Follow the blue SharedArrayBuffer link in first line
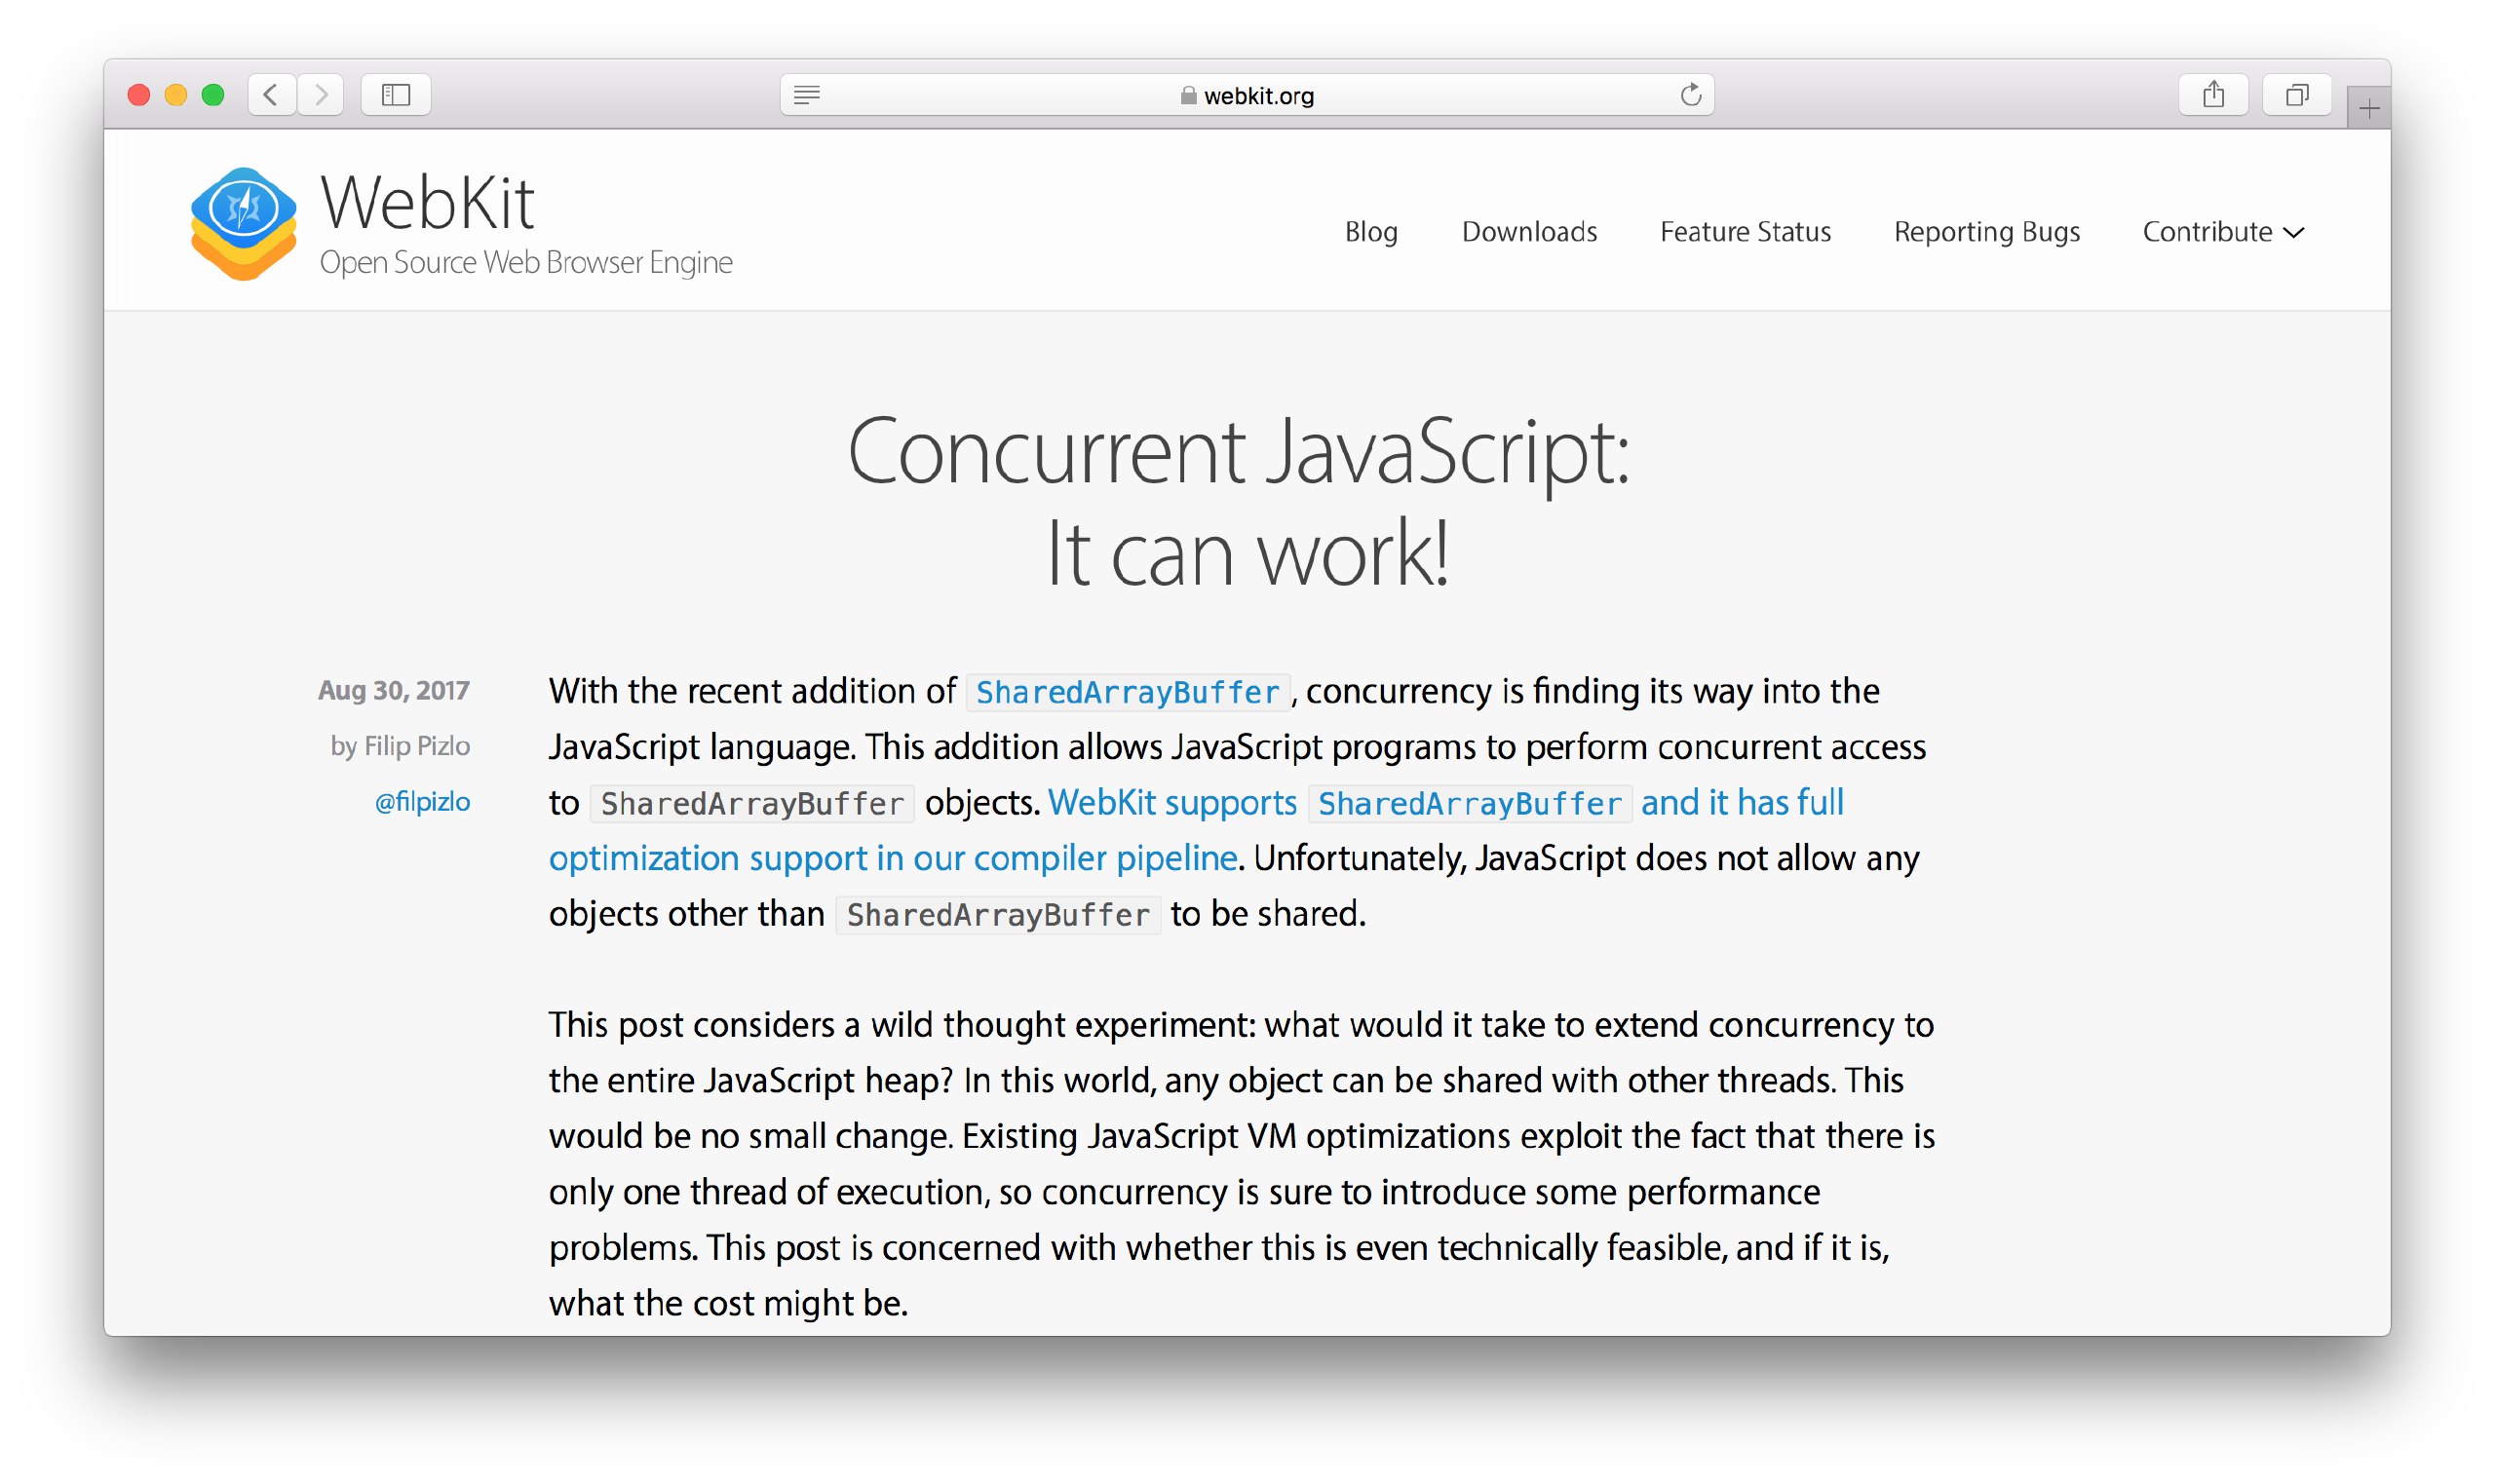The width and height of the screenshot is (2495, 1484). pyautogui.click(x=1127, y=692)
